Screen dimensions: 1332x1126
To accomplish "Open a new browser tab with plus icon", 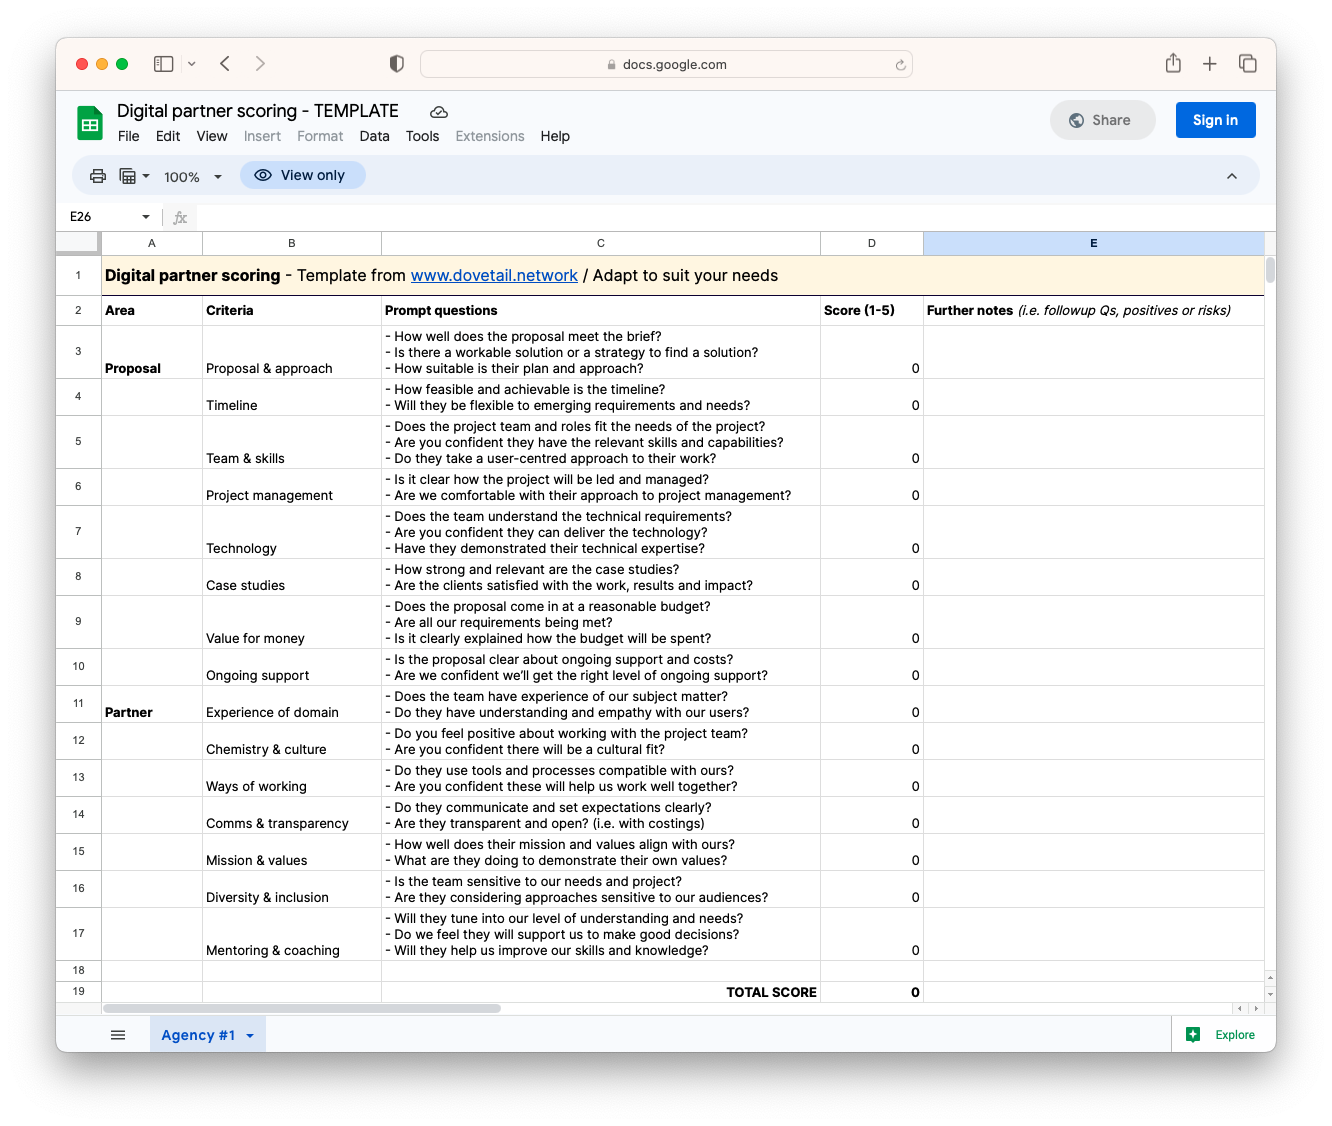I will pyautogui.click(x=1209, y=63).
